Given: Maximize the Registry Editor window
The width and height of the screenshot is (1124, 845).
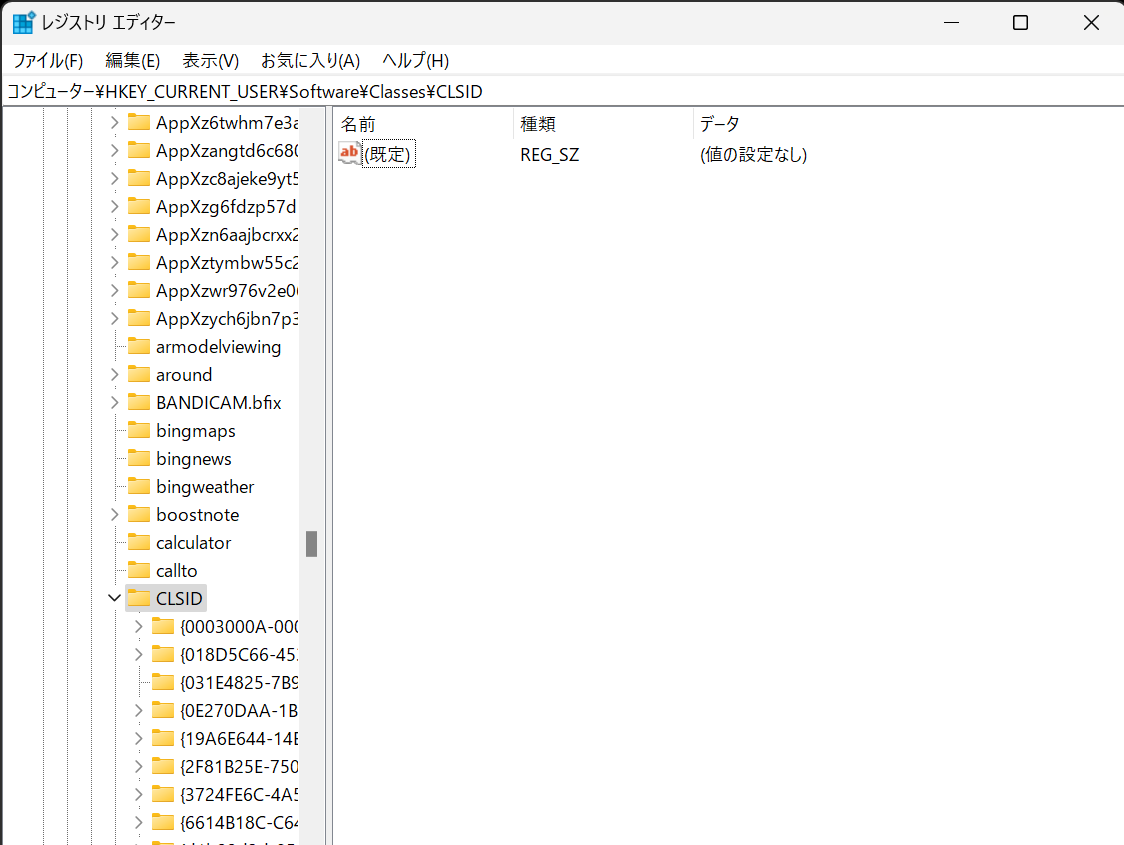Looking at the screenshot, I should pyautogui.click(x=1020, y=23).
